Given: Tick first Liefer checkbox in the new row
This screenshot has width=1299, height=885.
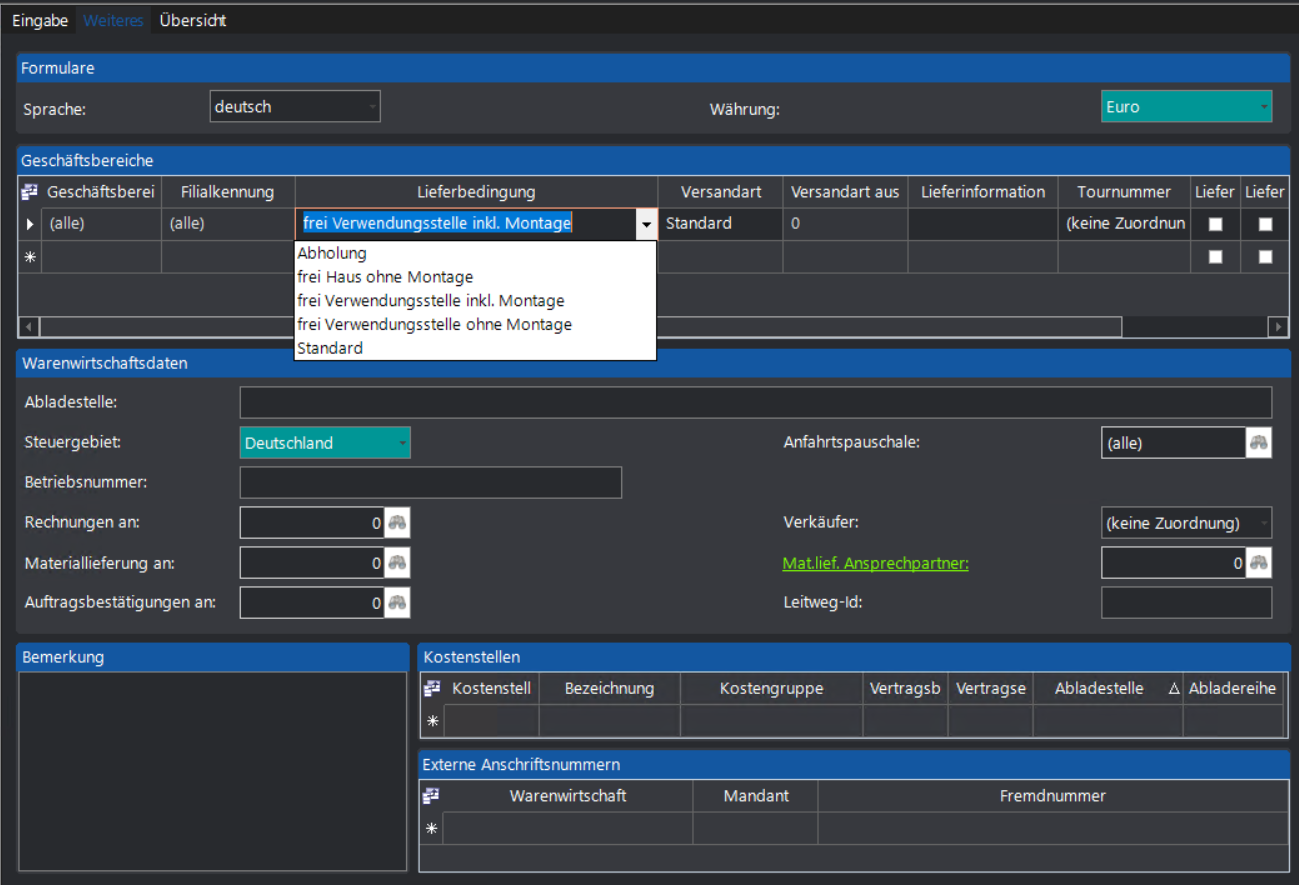Looking at the screenshot, I should 1216,257.
